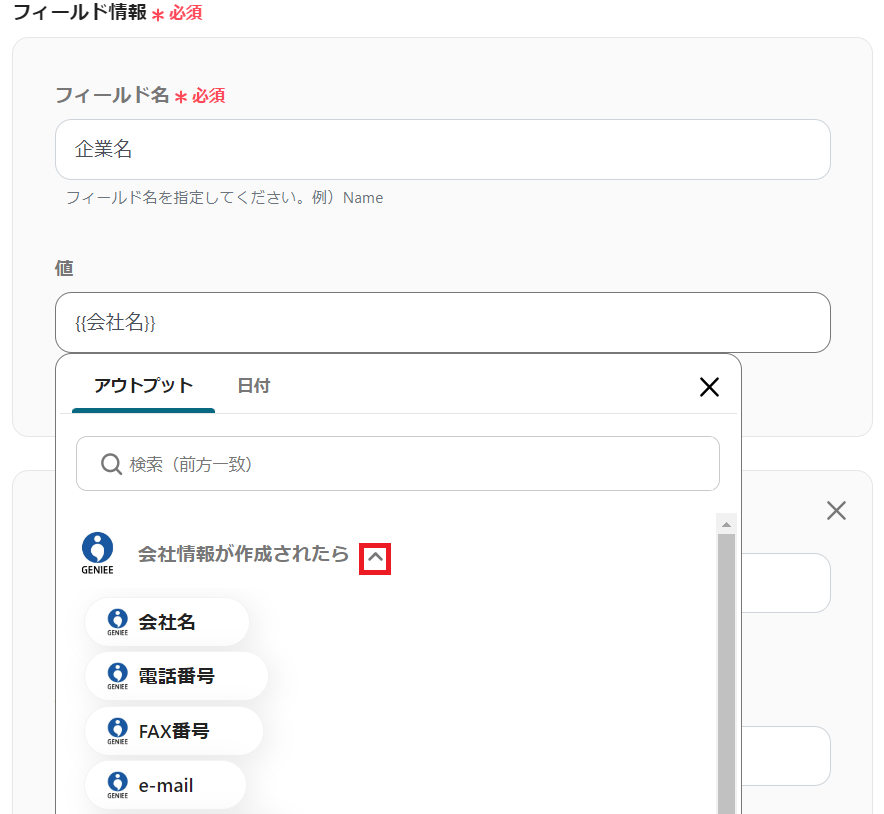Click the 値 field containing {{会社名}}

(x=442, y=322)
